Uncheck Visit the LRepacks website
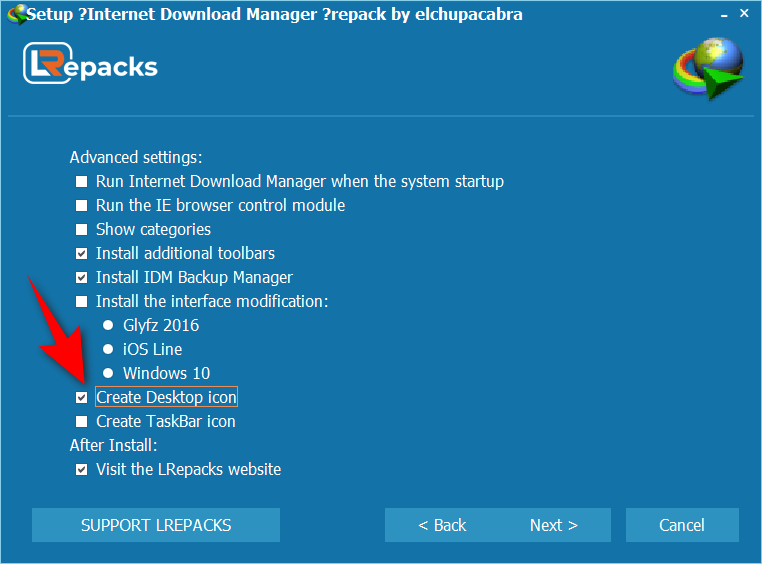 [82, 470]
